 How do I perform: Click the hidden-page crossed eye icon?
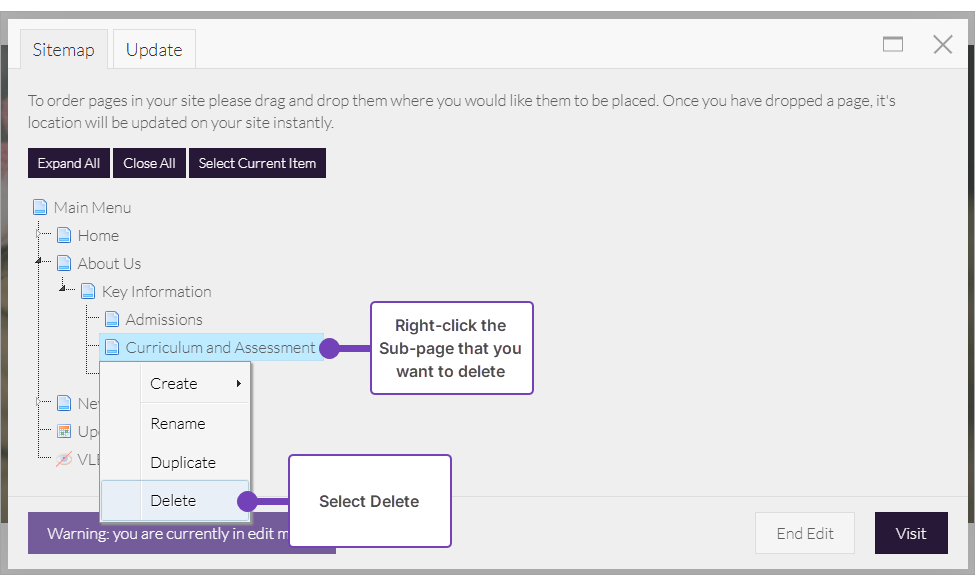[x=64, y=460]
